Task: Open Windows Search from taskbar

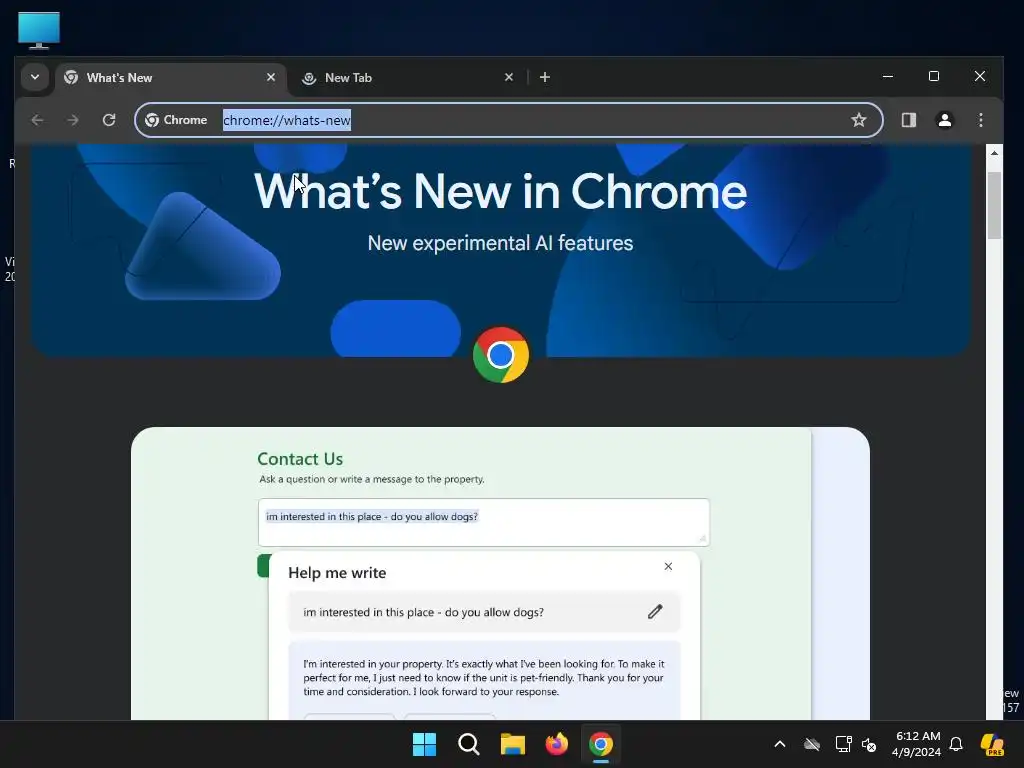Action: [x=469, y=744]
